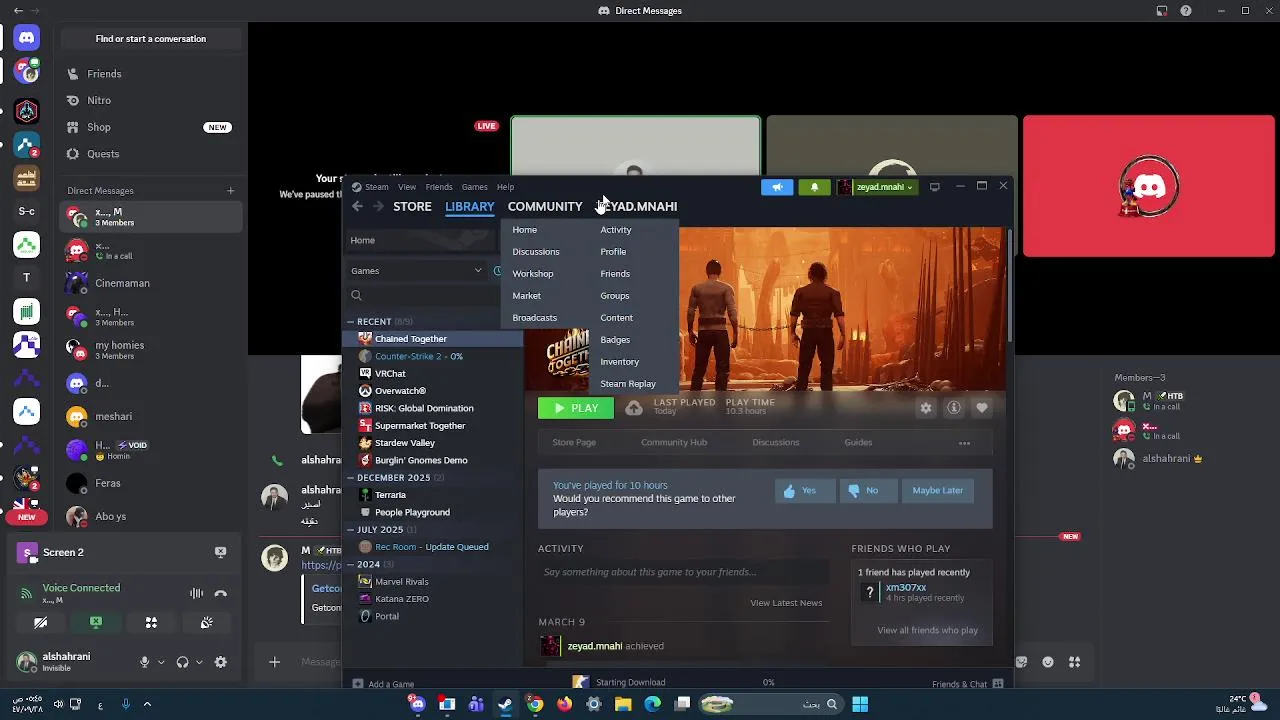
Task: Open more options ellipsis beside Guides
Action: coord(964,443)
